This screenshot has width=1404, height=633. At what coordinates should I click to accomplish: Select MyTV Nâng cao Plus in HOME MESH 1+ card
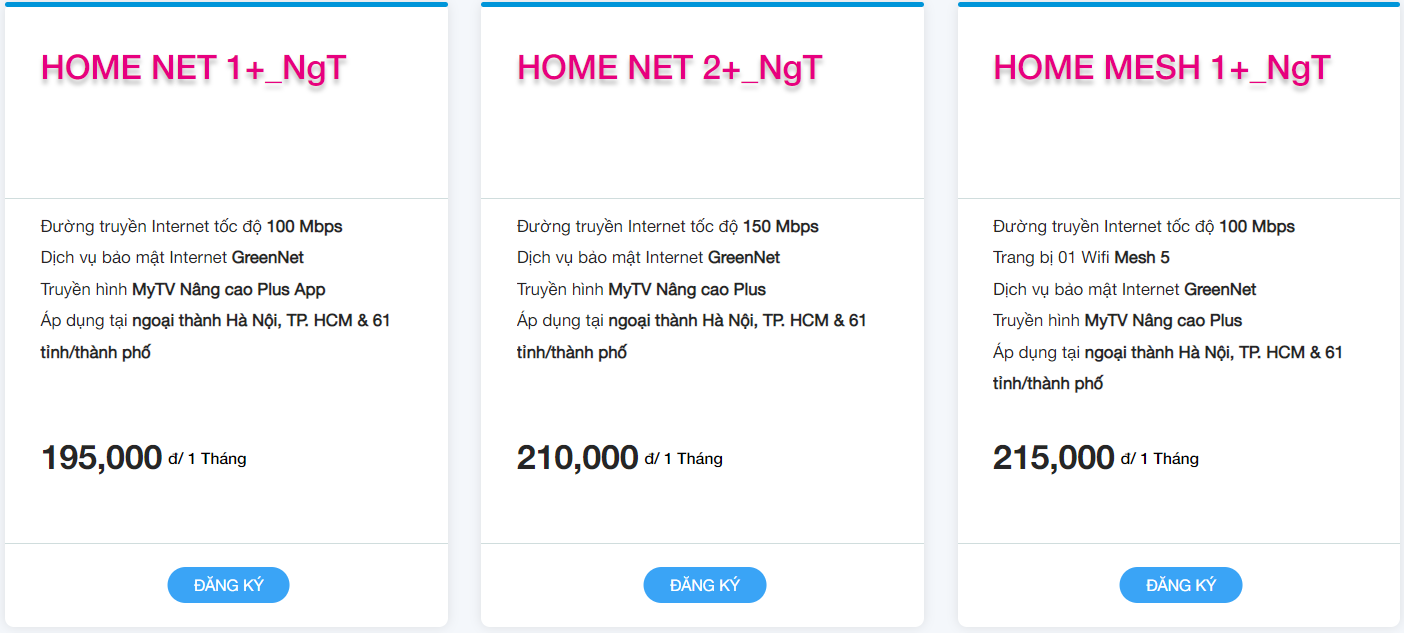click(x=1117, y=321)
